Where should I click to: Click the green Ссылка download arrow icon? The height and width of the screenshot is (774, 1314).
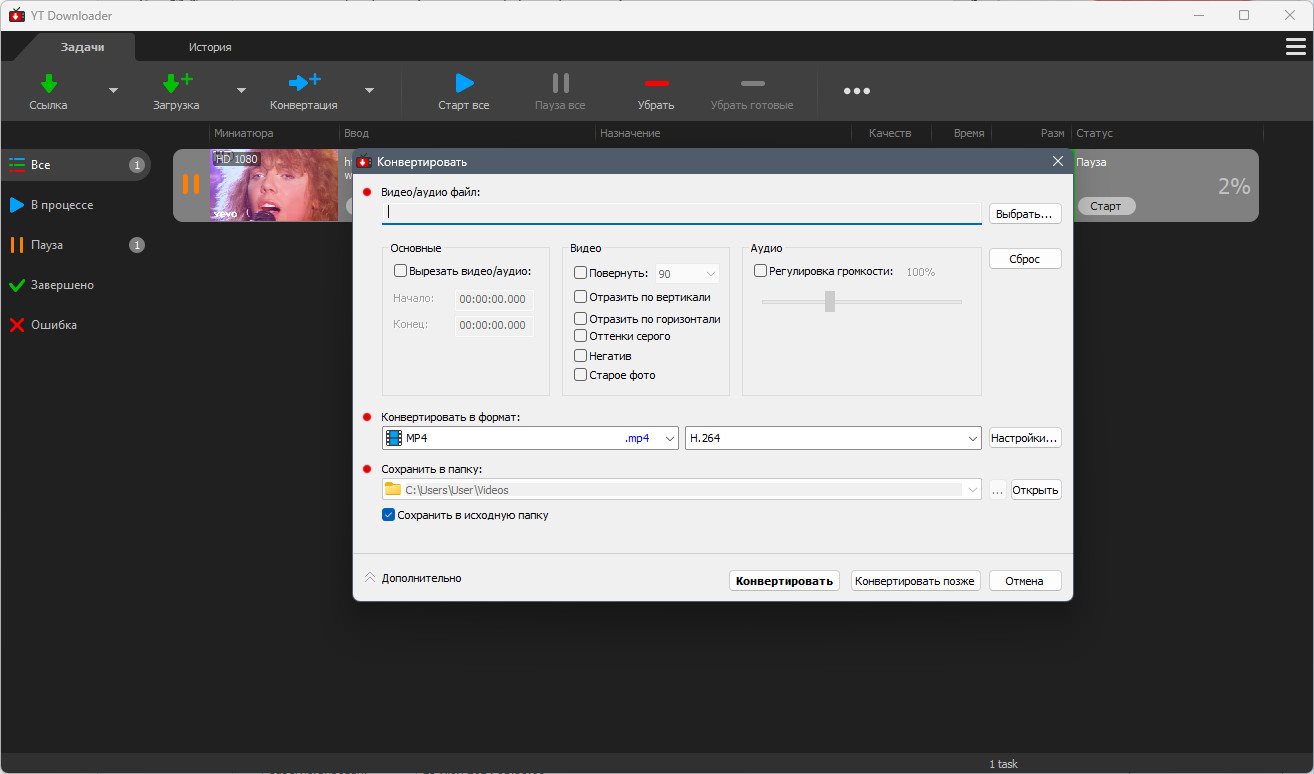pos(49,83)
